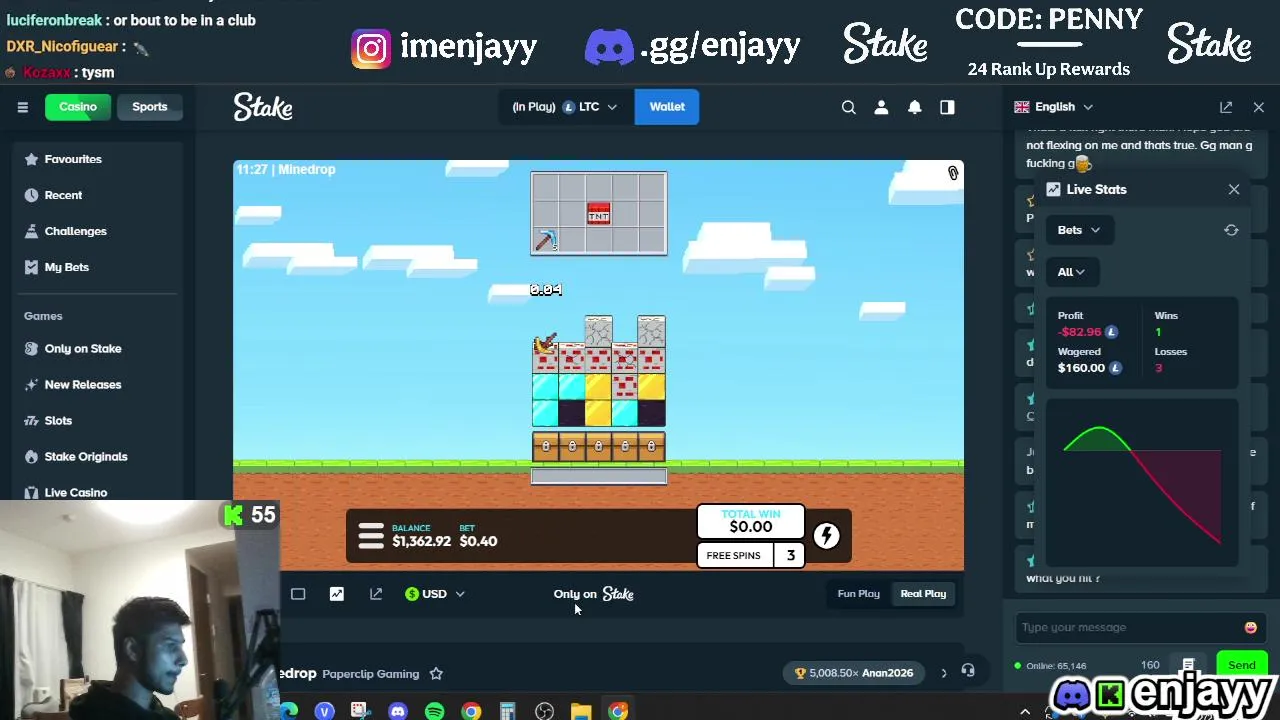Mute game sound via paperclip icon
Image resolution: width=1280 pixels, height=720 pixels.
click(x=953, y=173)
